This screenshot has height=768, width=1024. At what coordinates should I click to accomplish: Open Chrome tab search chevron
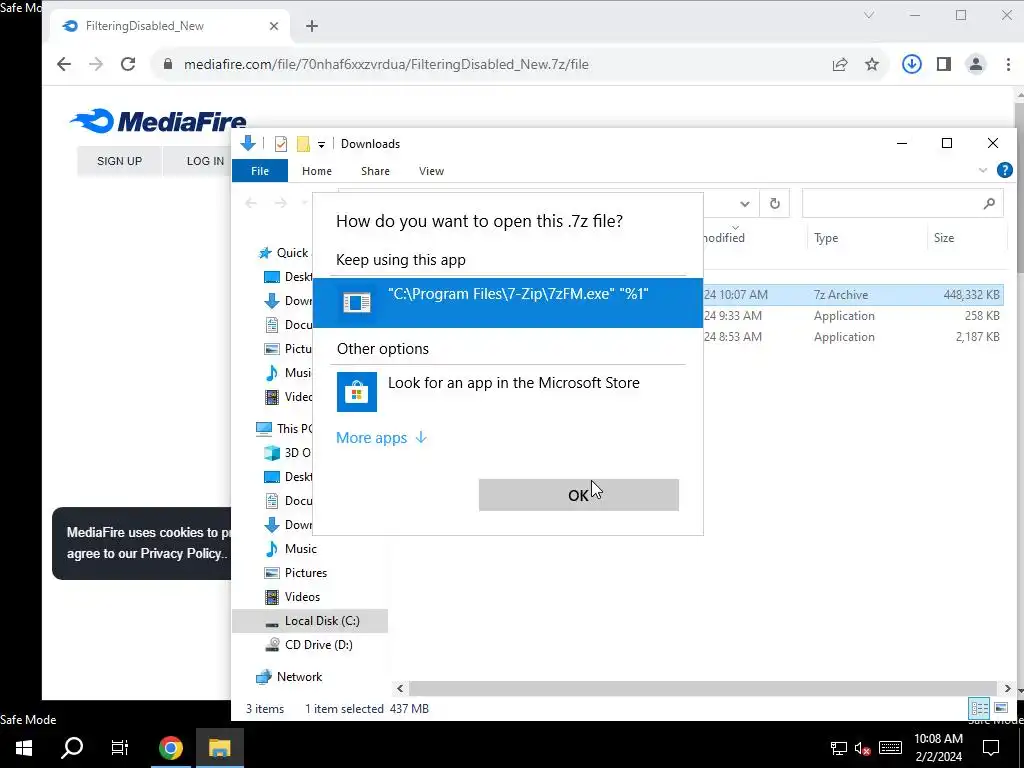coord(869,15)
